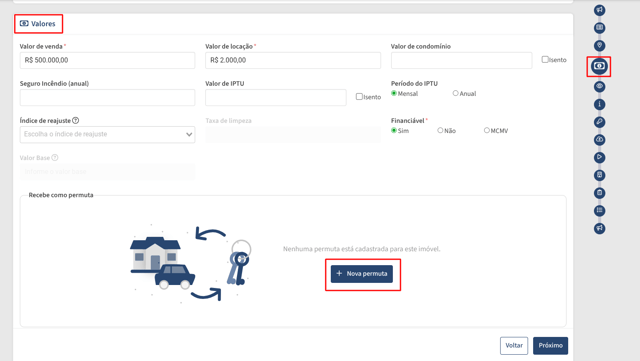The height and width of the screenshot is (361, 640).
Task: Click the Nenhuma permuta está cadastrada message
Action: 362,249
